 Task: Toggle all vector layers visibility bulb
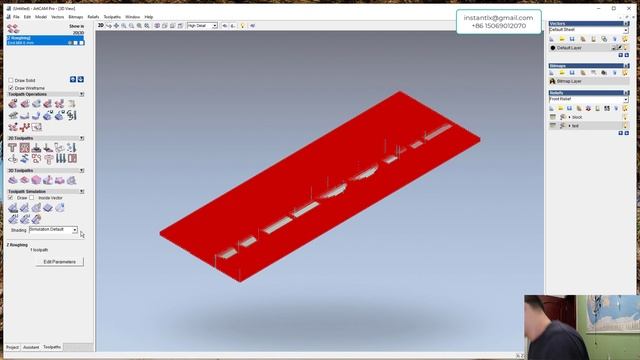pyautogui.click(x=625, y=39)
